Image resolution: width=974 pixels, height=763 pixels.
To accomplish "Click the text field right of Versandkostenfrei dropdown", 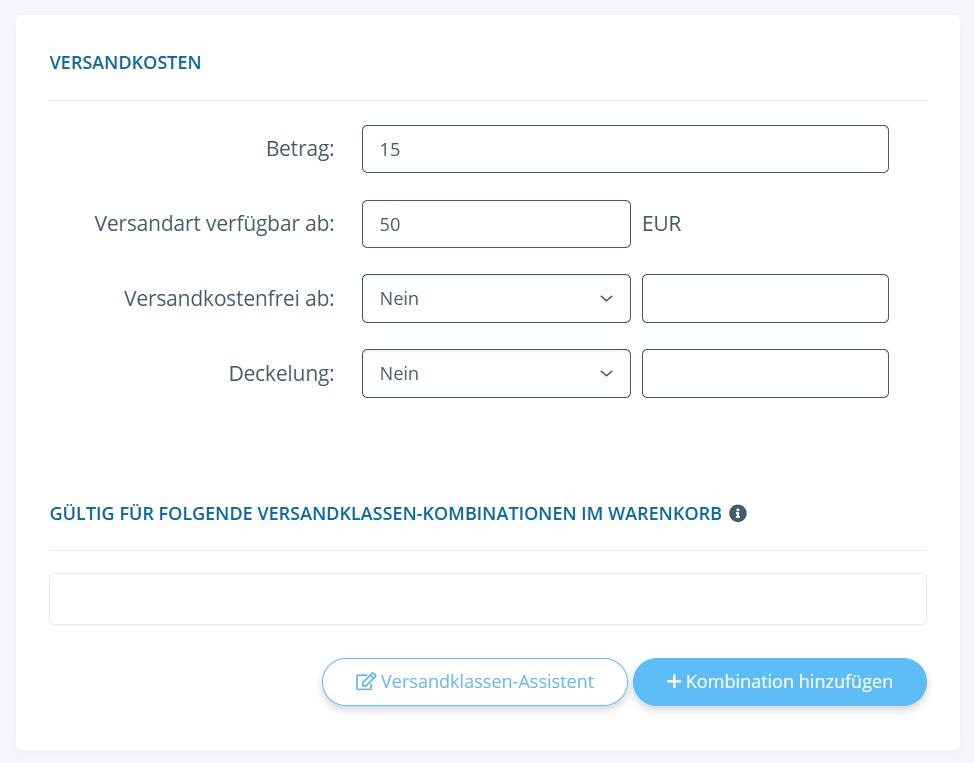I will click(x=765, y=299).
